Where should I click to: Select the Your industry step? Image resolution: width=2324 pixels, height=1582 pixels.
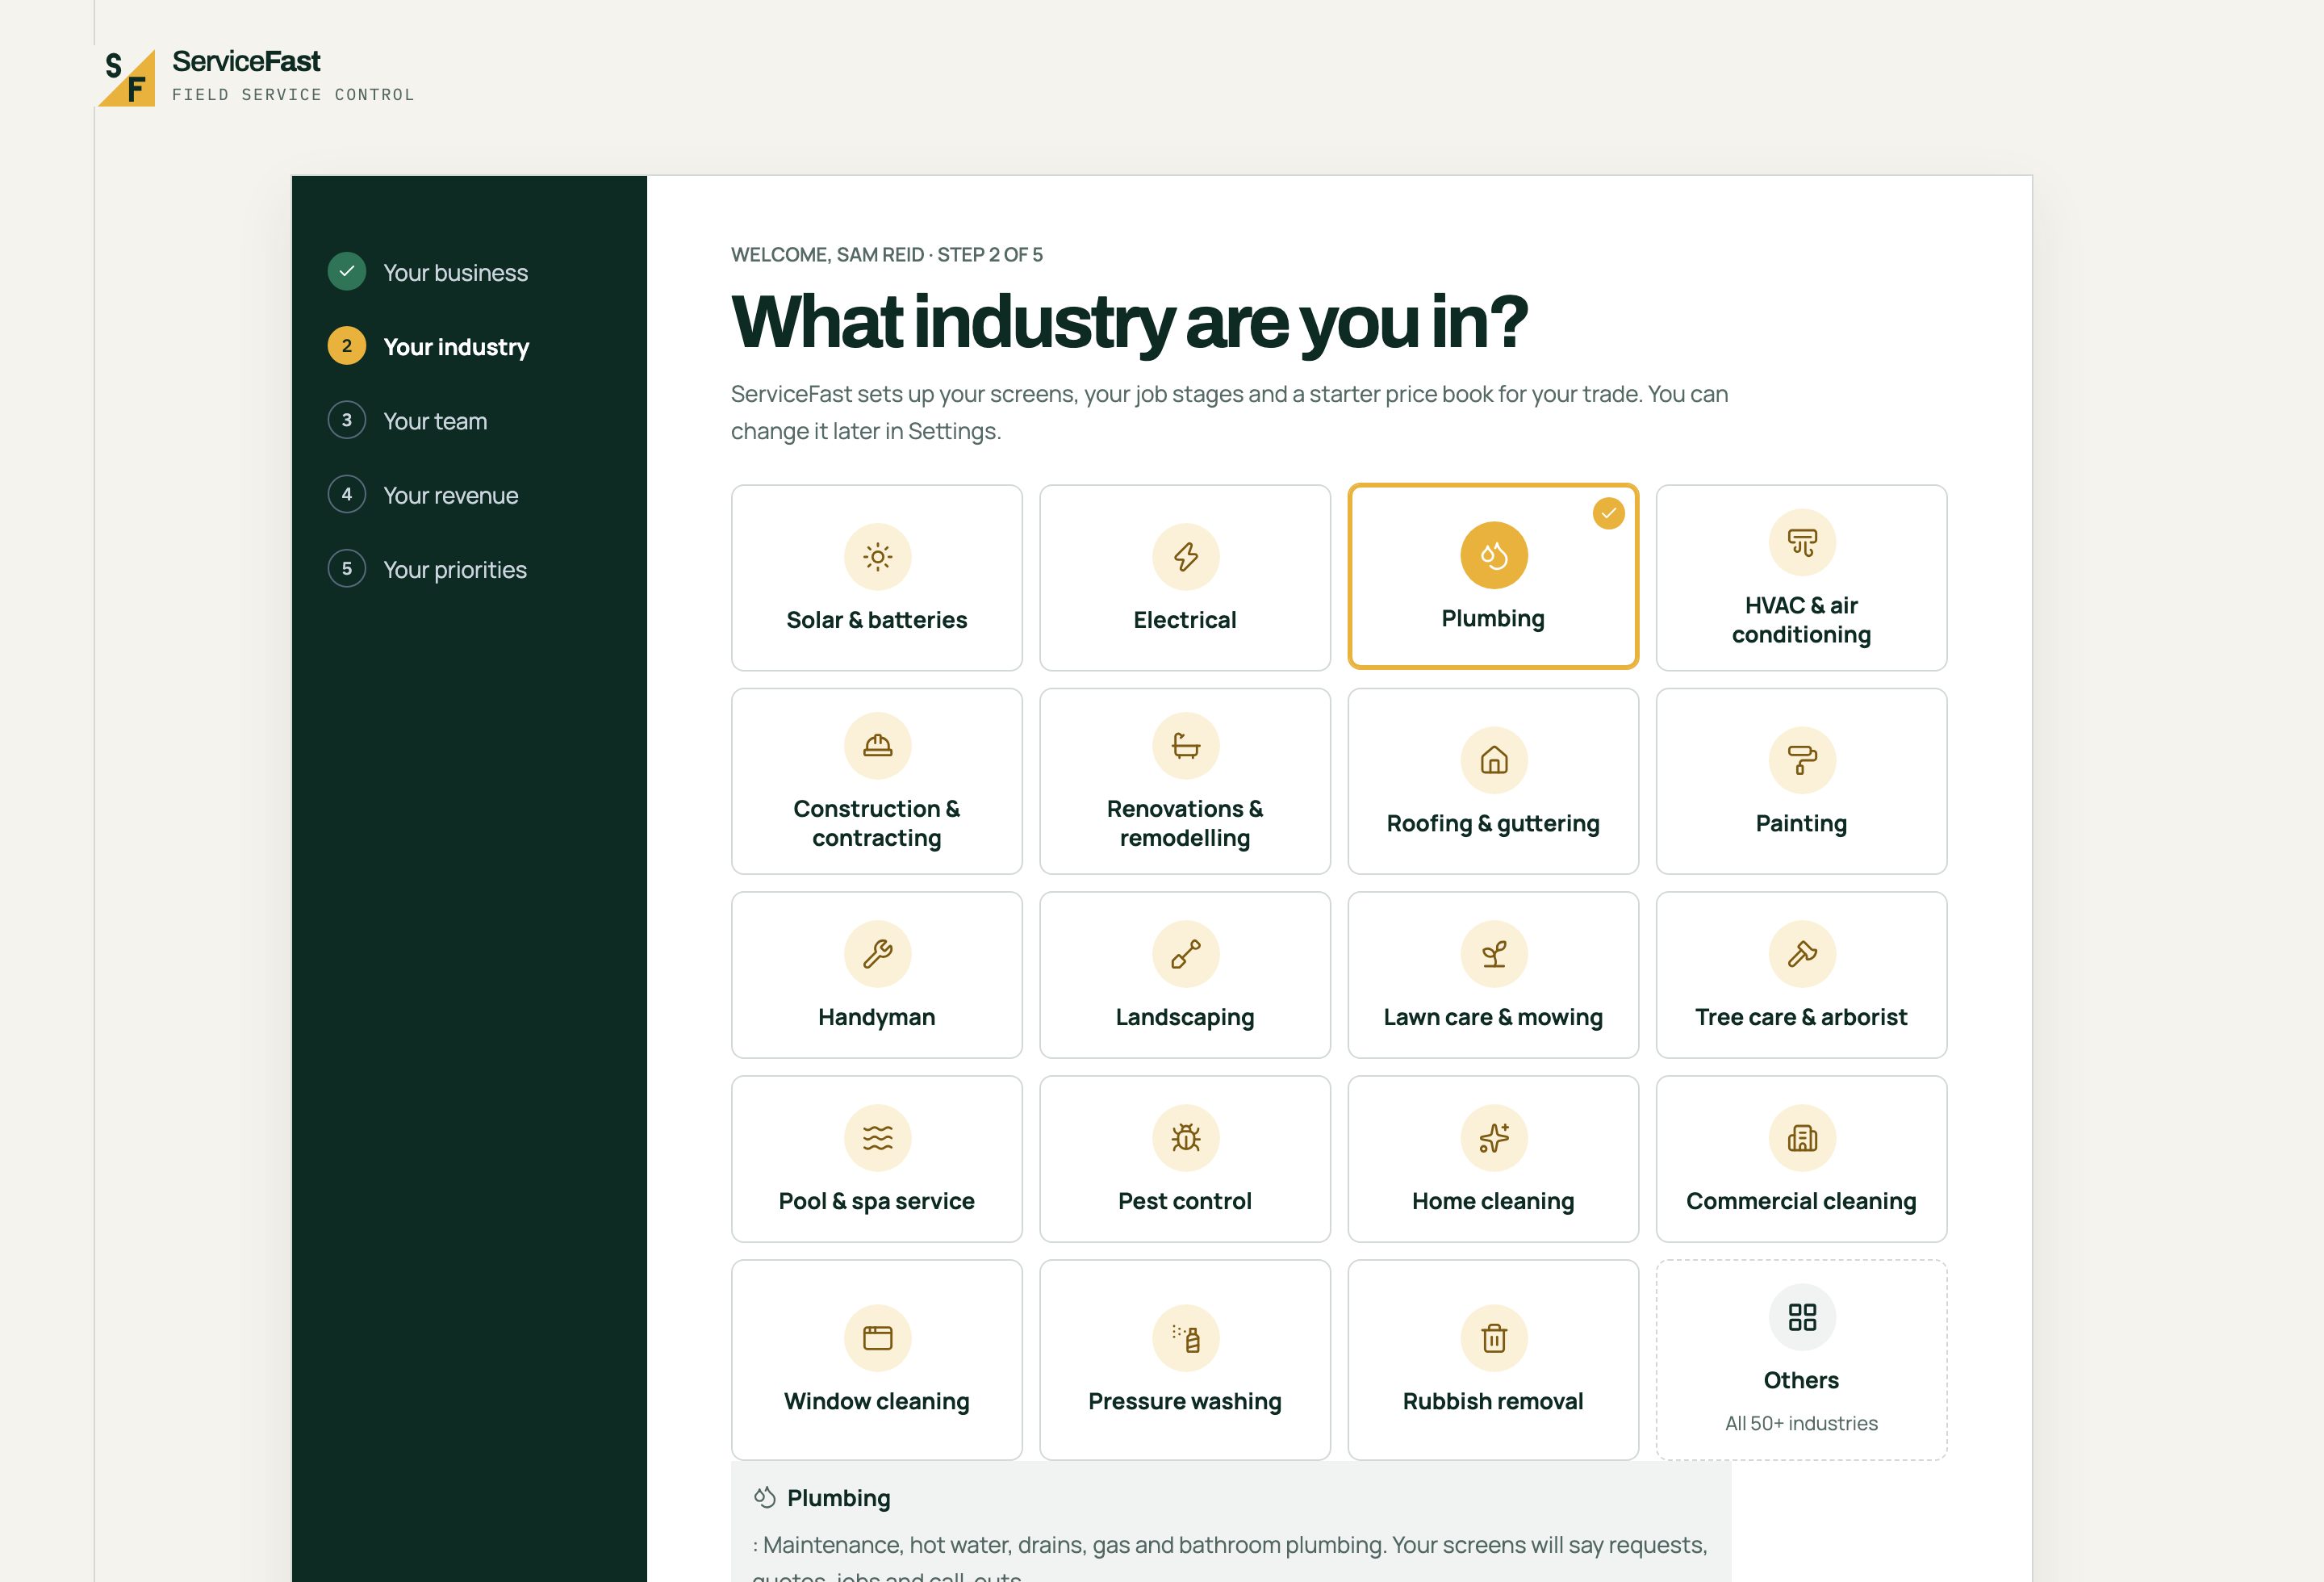pyautogui.click(x=428, y=346)
